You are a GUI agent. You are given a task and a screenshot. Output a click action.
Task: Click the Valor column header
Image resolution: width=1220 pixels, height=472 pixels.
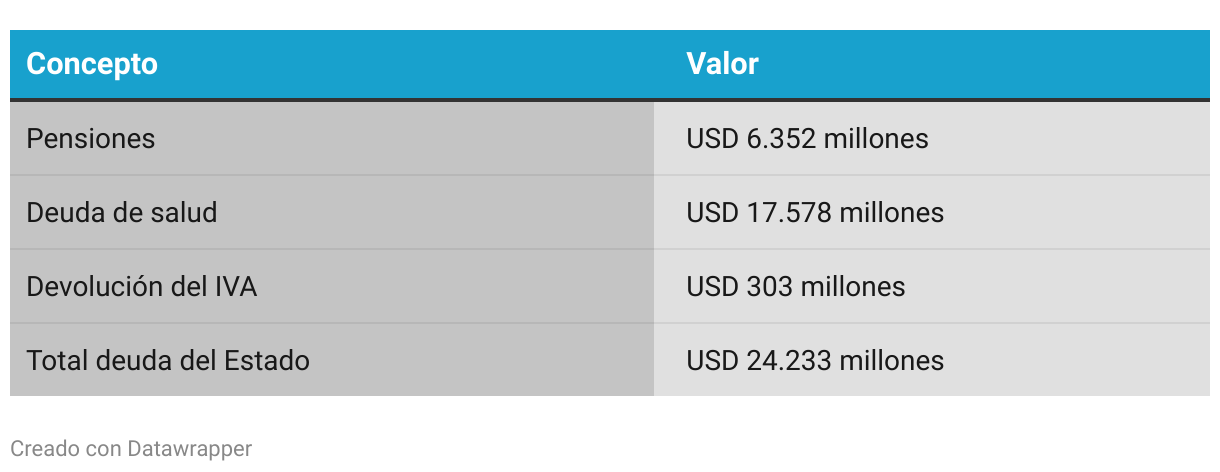[x=722, y=64]
